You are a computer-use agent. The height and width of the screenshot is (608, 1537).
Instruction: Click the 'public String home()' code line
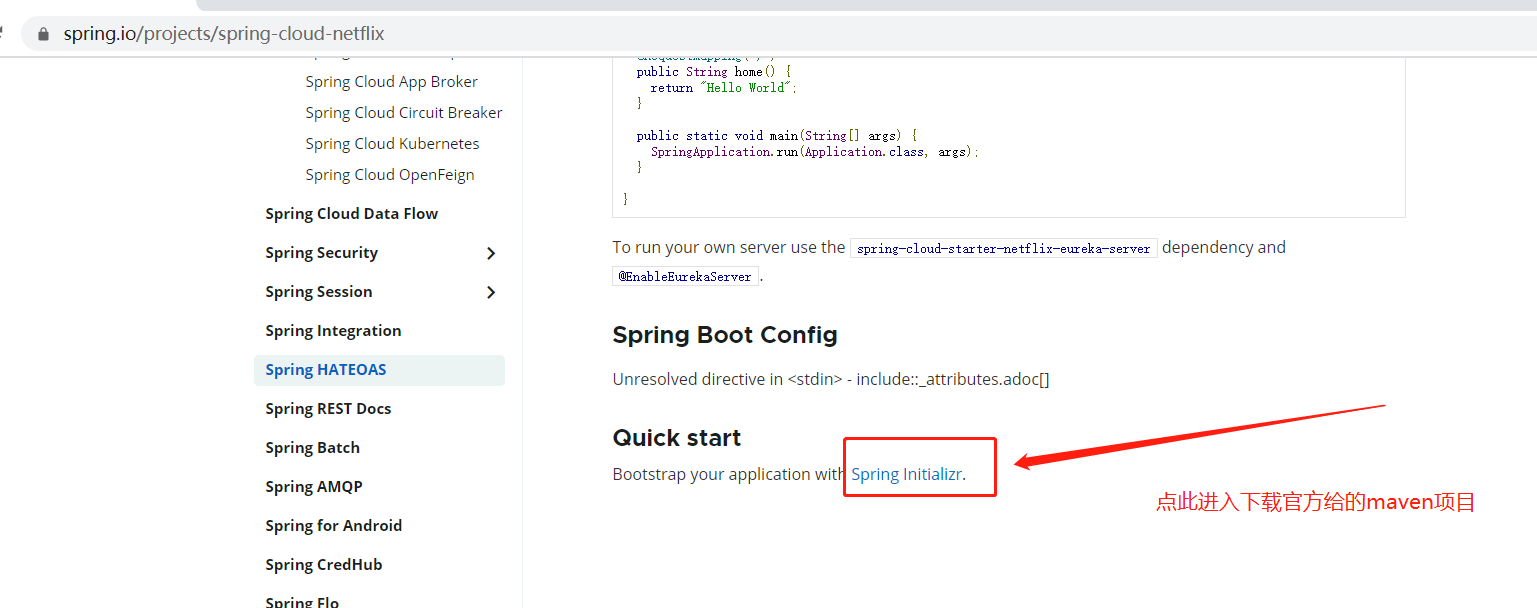point(713,72)
